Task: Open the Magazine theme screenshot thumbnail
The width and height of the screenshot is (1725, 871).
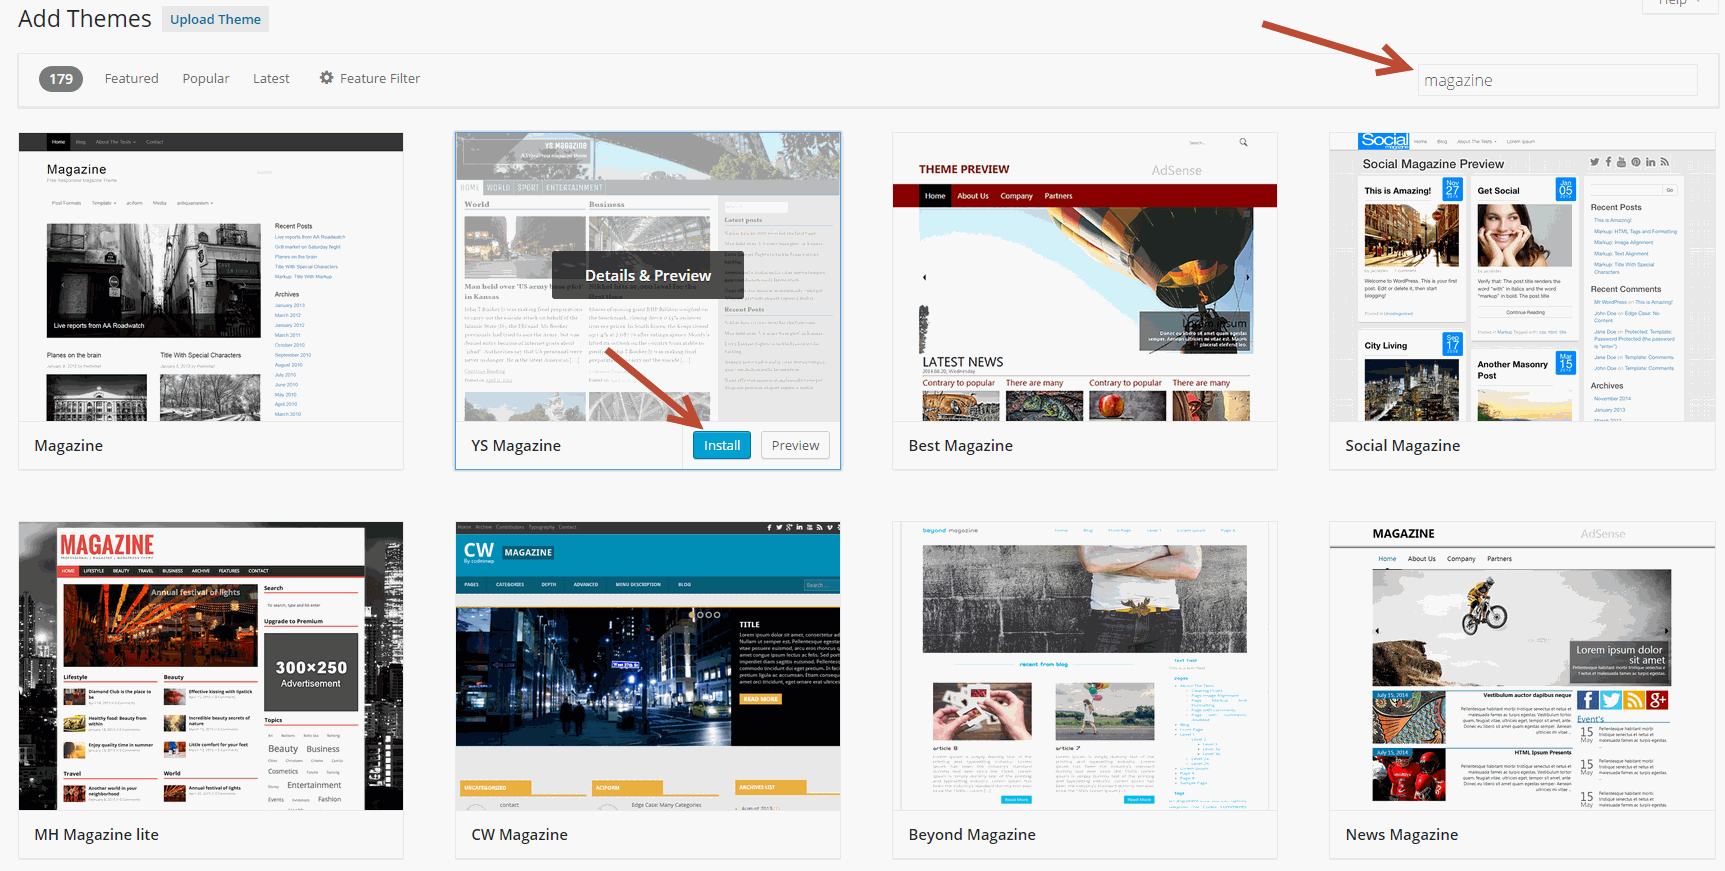Action: [x=211, y=277]
